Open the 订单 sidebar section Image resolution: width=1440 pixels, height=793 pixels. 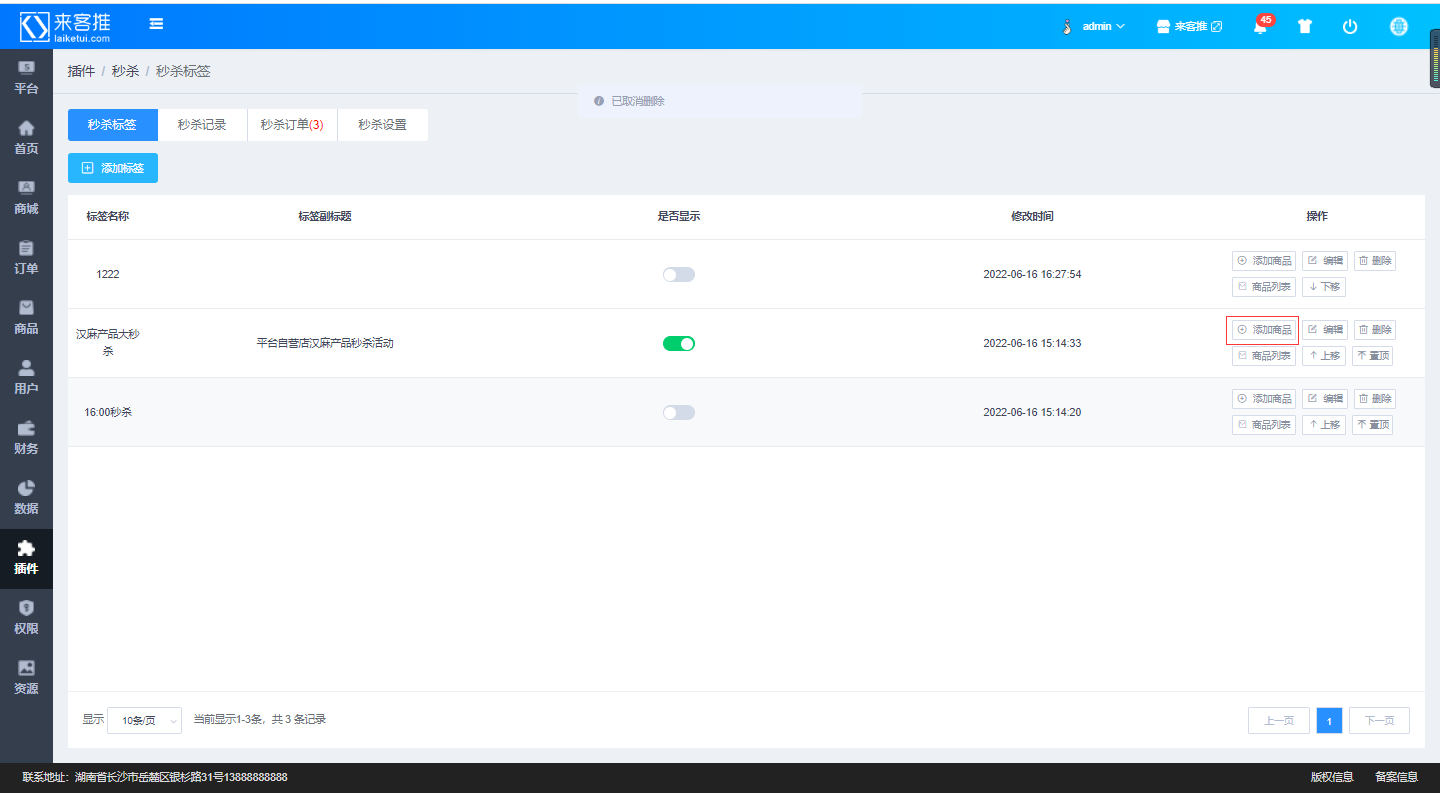click(x=26, y=258)
